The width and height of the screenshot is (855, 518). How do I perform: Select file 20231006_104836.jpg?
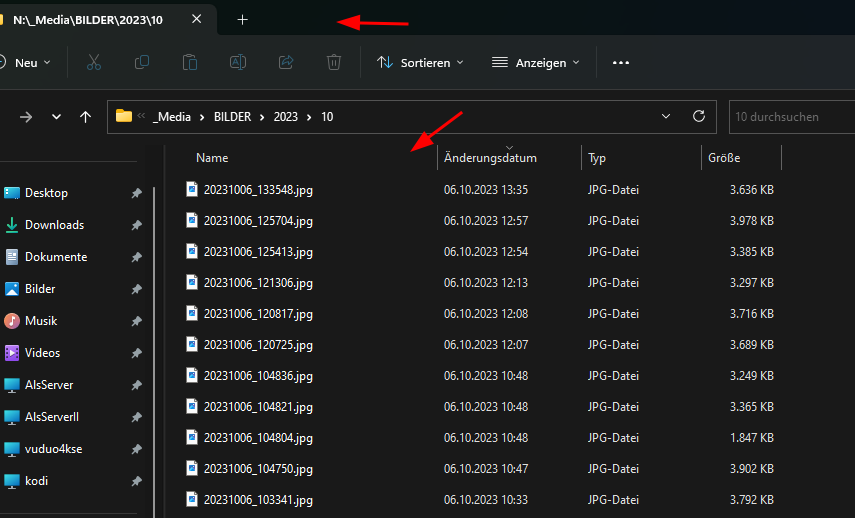258,376
